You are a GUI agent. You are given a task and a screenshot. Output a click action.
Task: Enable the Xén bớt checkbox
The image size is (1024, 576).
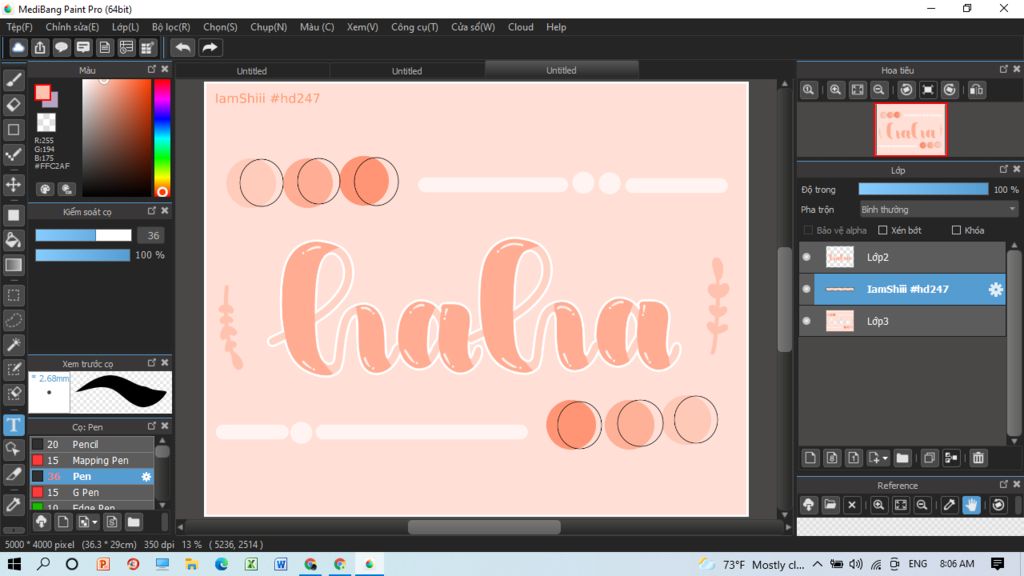point(883,230)
